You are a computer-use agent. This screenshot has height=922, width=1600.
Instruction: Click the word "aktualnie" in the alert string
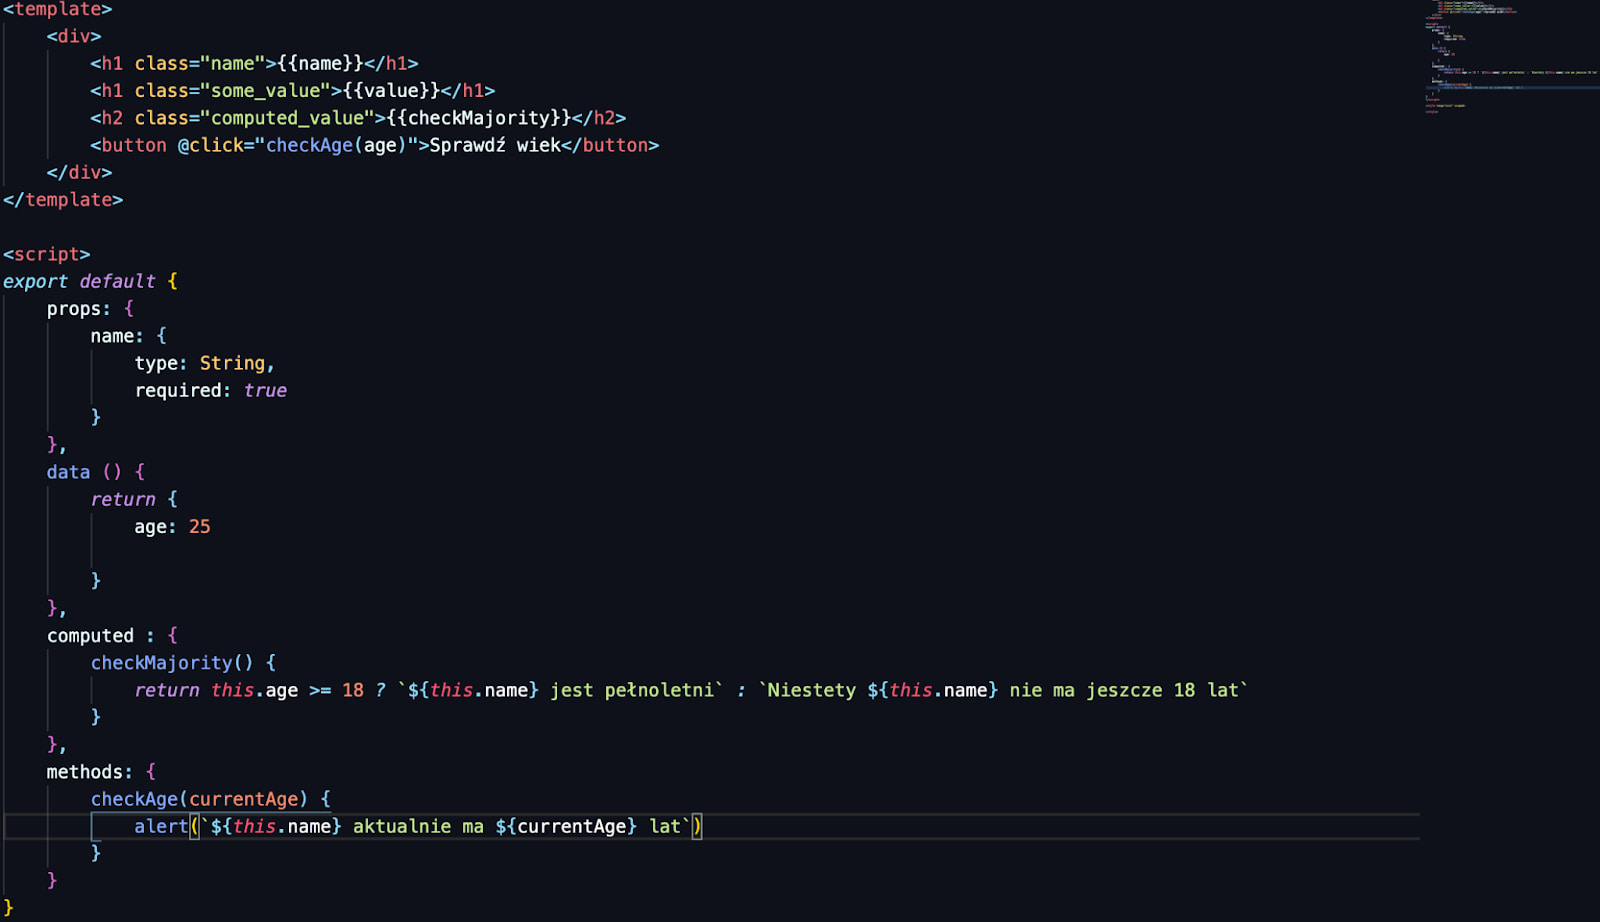(x=402, y=826)
